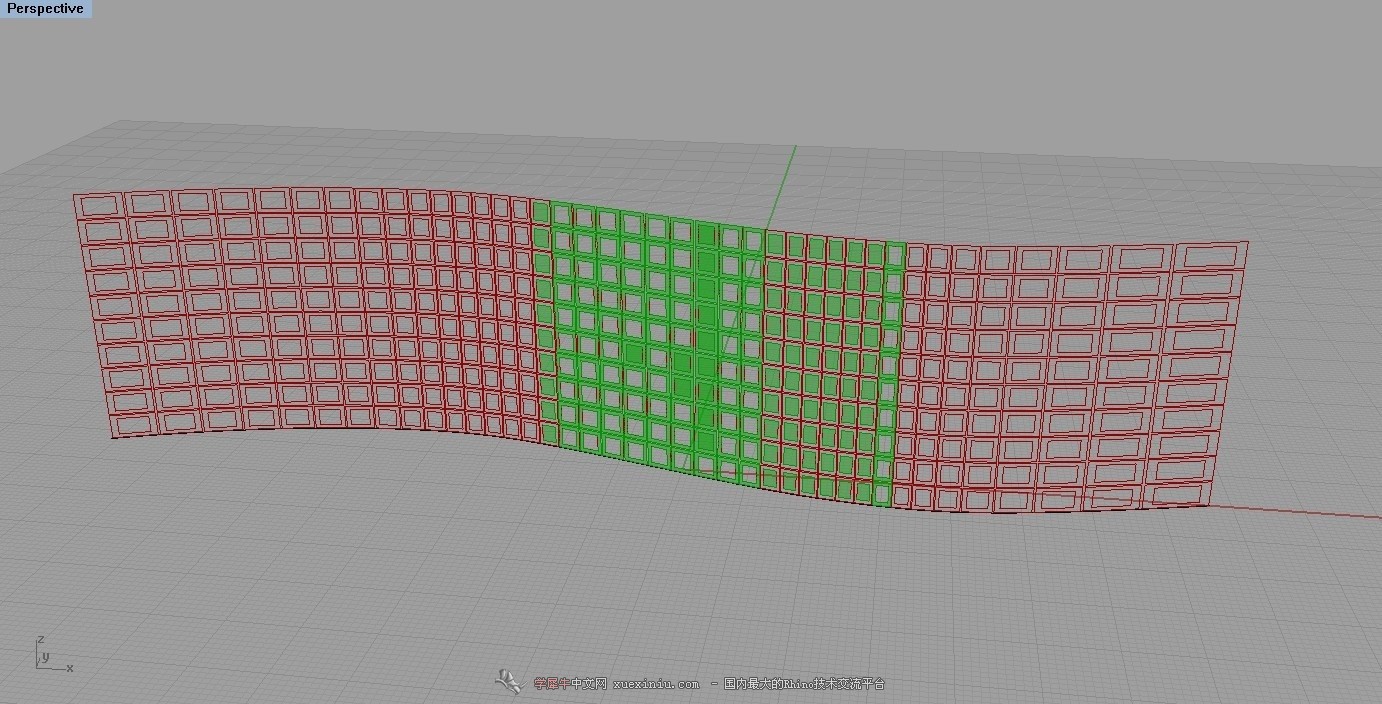Select the green highlighted panel section
The width and height of the screenshot is (1382, 704).
[720, 352]
